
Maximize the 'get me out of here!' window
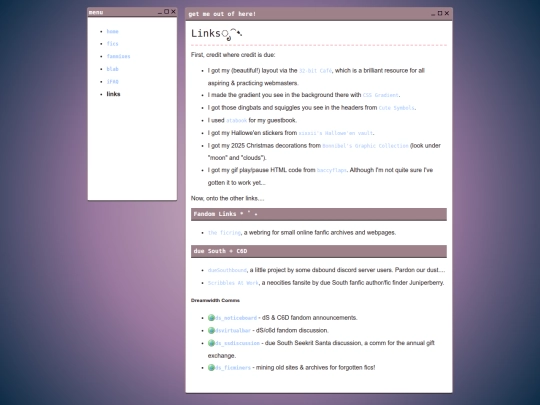(x=440, y=13)
